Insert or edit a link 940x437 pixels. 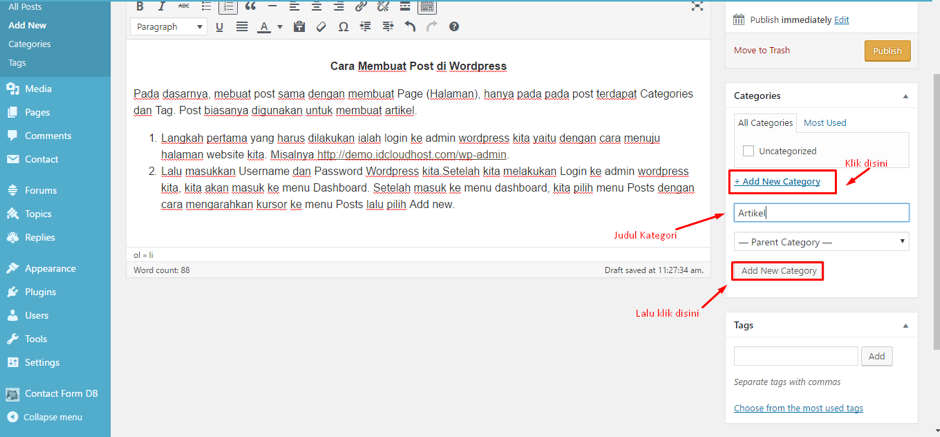(360, 7)
